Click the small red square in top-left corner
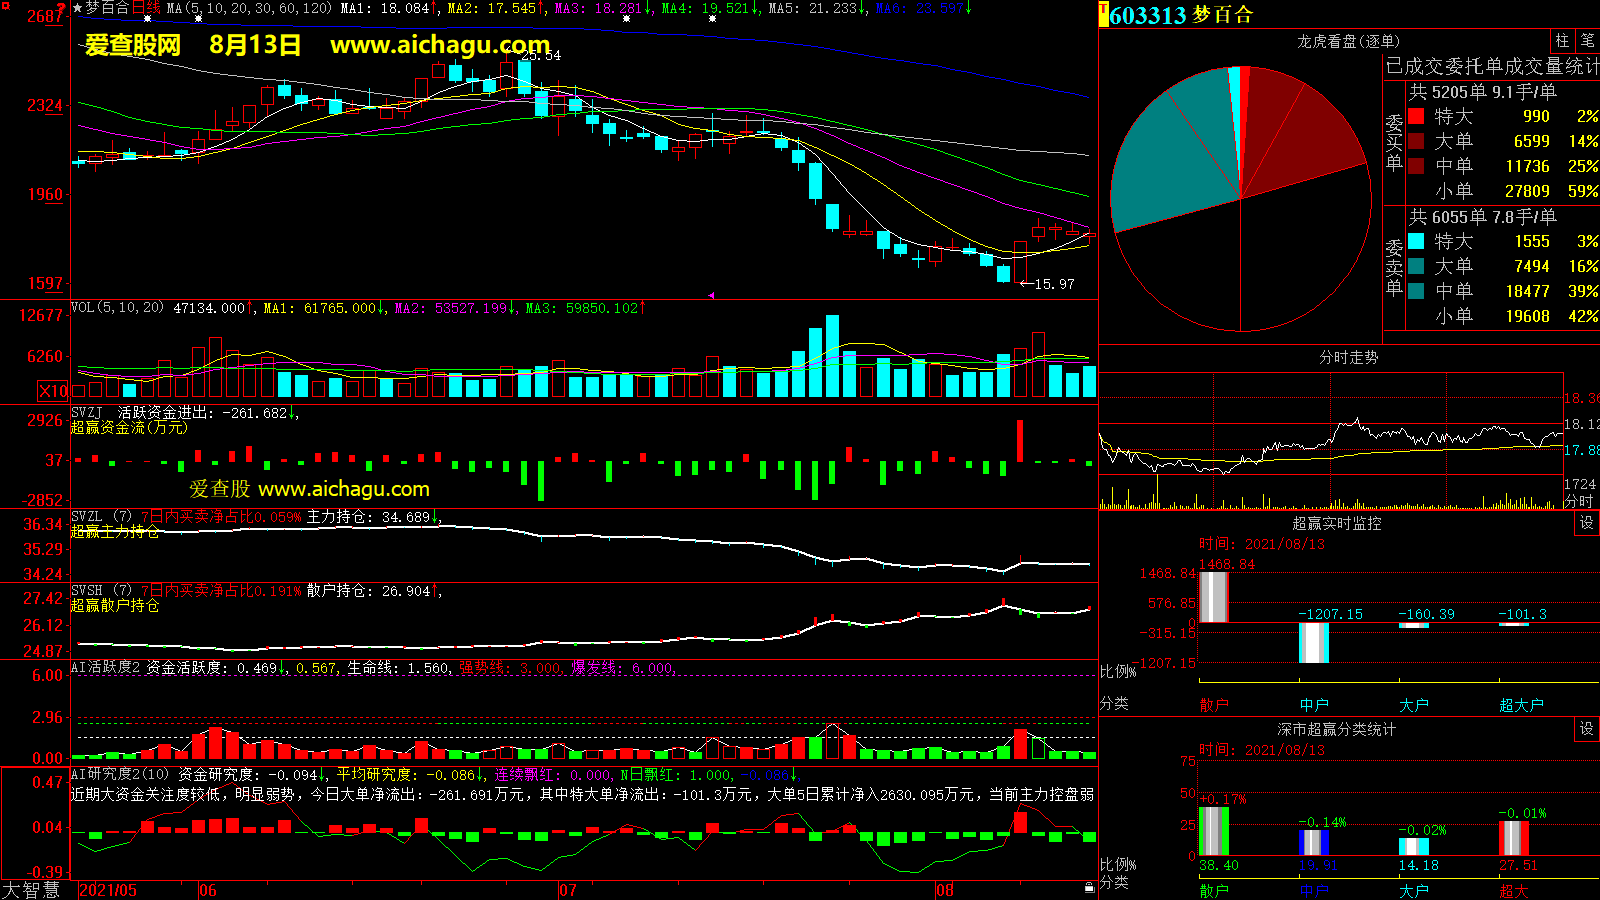 (x=4, y=5)
